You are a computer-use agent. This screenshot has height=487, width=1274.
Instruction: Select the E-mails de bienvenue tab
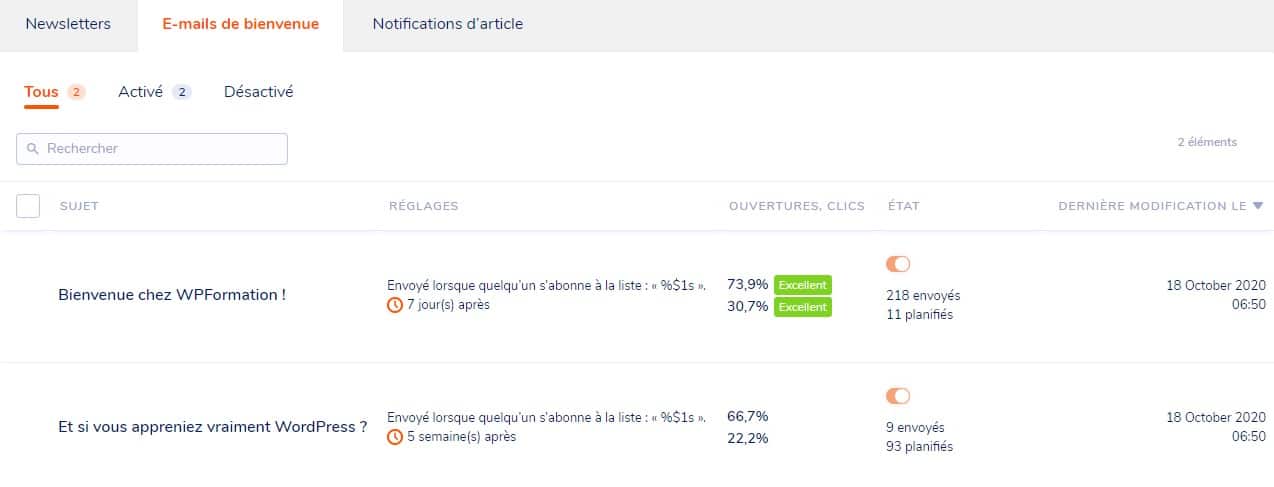[241, 24]
